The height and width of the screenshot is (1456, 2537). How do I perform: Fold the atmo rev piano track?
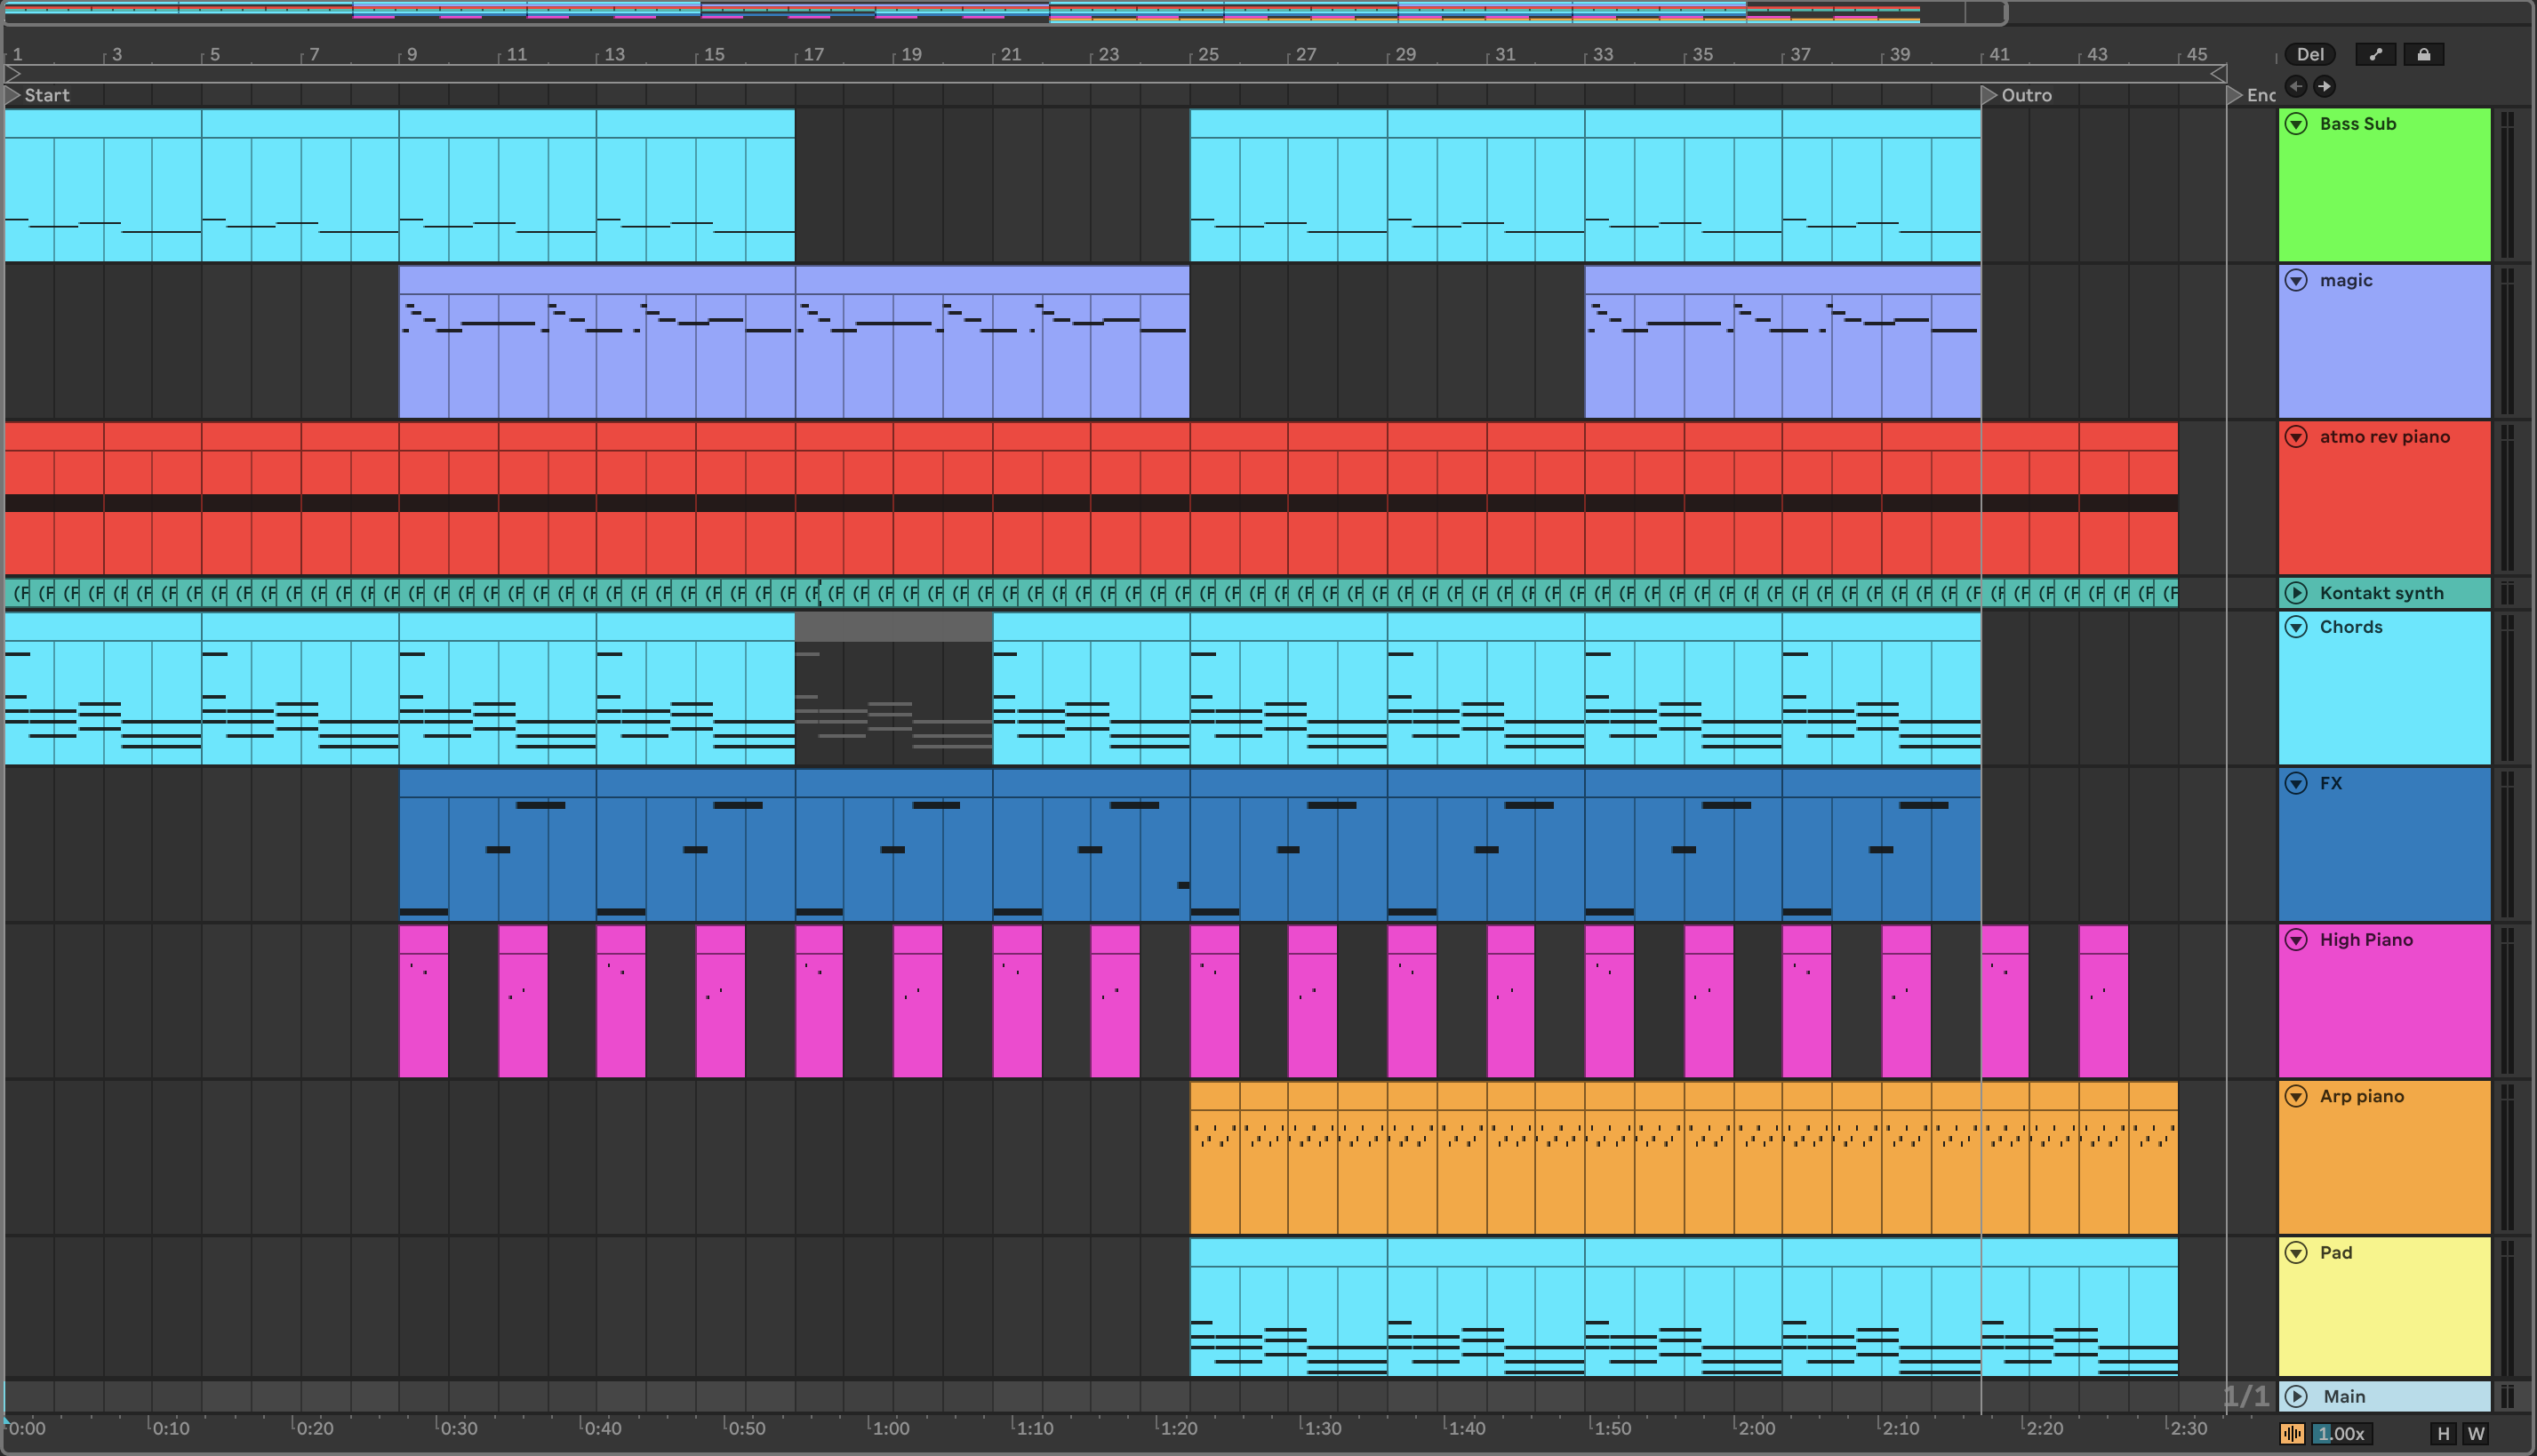click(x=2297, y=437)
